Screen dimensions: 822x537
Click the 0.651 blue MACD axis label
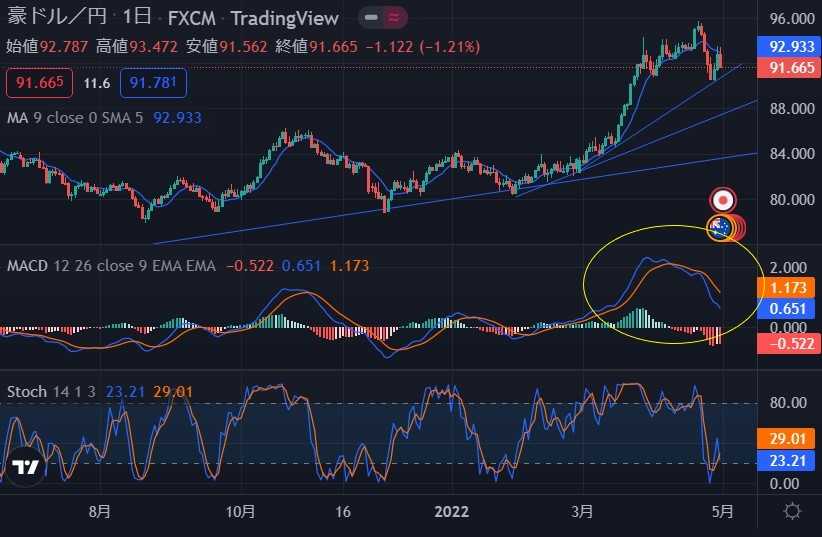[786, 308]
